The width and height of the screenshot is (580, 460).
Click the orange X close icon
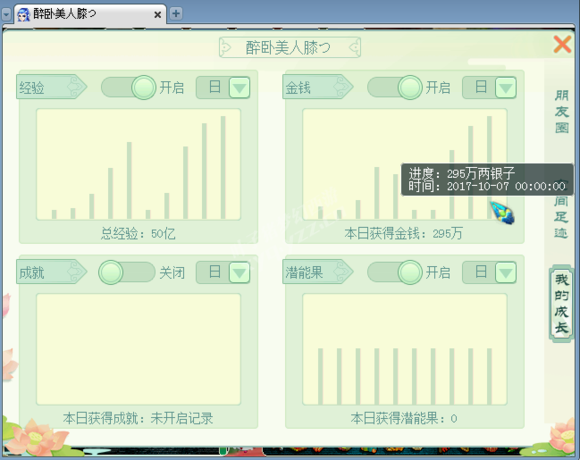click(562, 44)
